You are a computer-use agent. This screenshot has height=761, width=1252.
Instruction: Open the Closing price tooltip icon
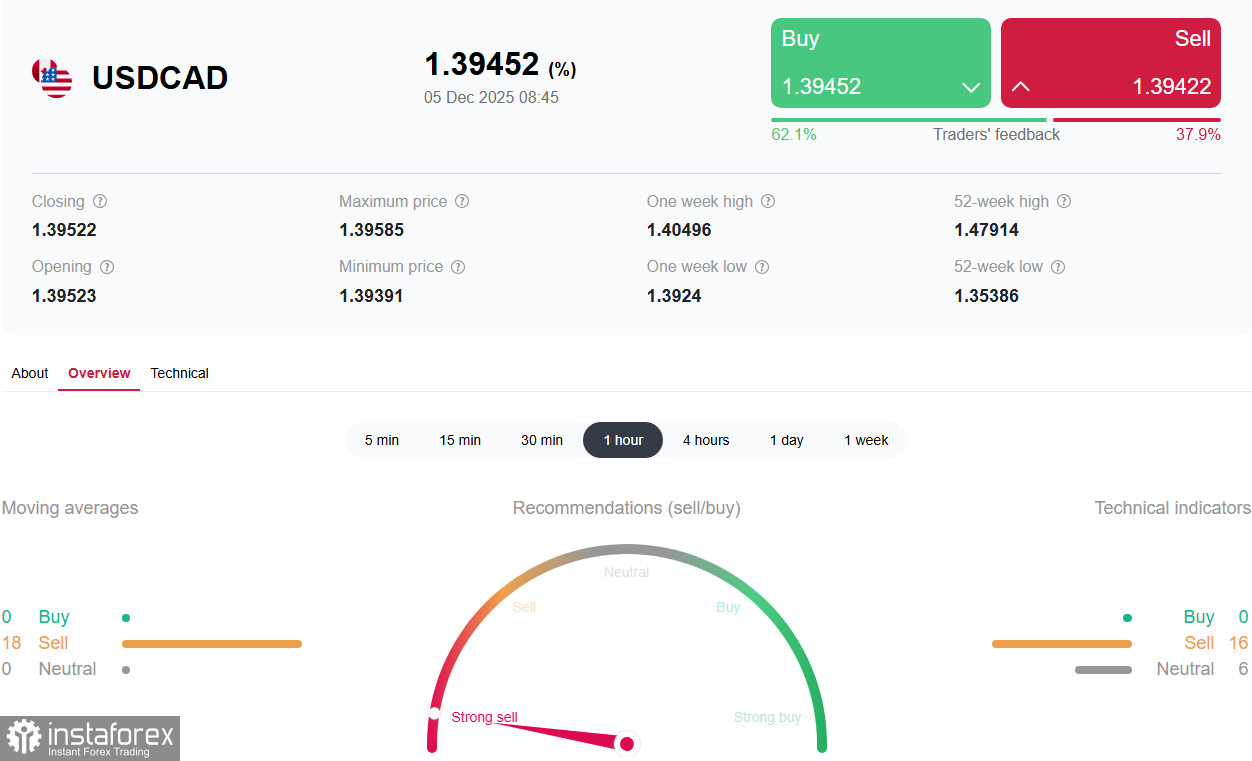coord(100,201)
